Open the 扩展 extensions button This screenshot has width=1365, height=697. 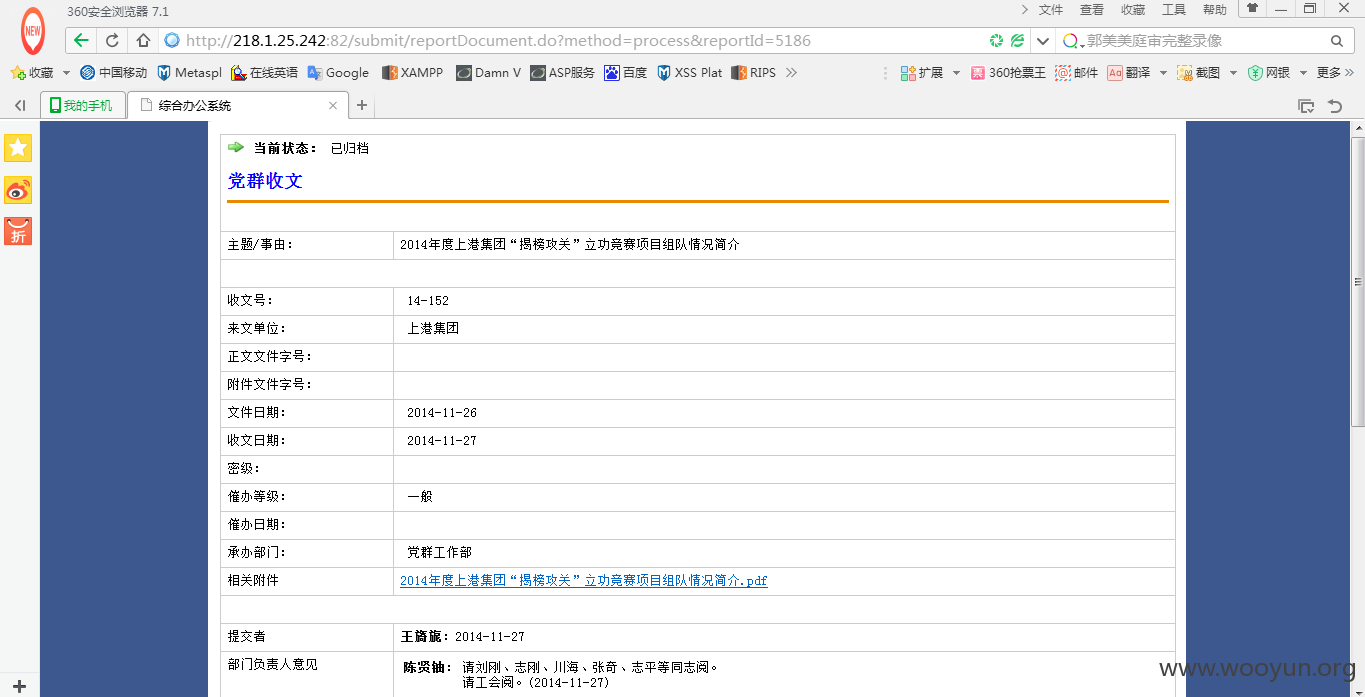(922, 73)
